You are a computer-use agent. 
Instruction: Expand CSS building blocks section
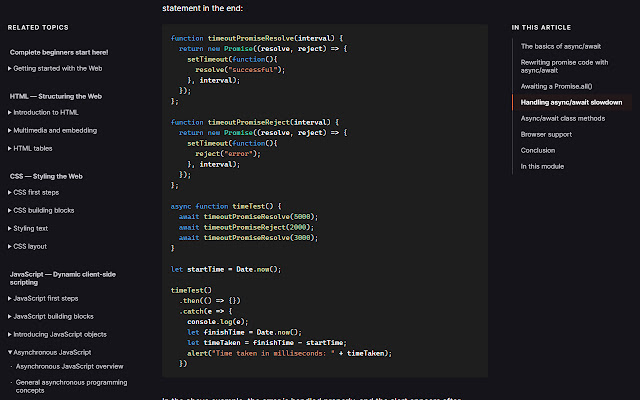point(41,211)
